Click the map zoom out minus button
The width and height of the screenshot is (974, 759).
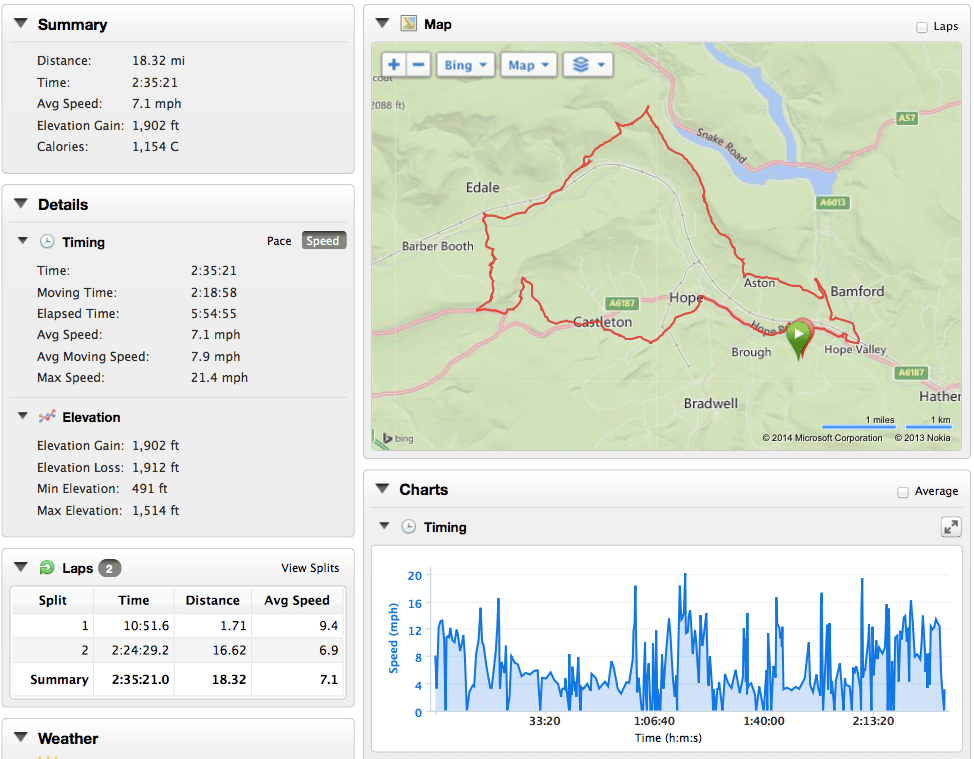click(x=419, y=65)
